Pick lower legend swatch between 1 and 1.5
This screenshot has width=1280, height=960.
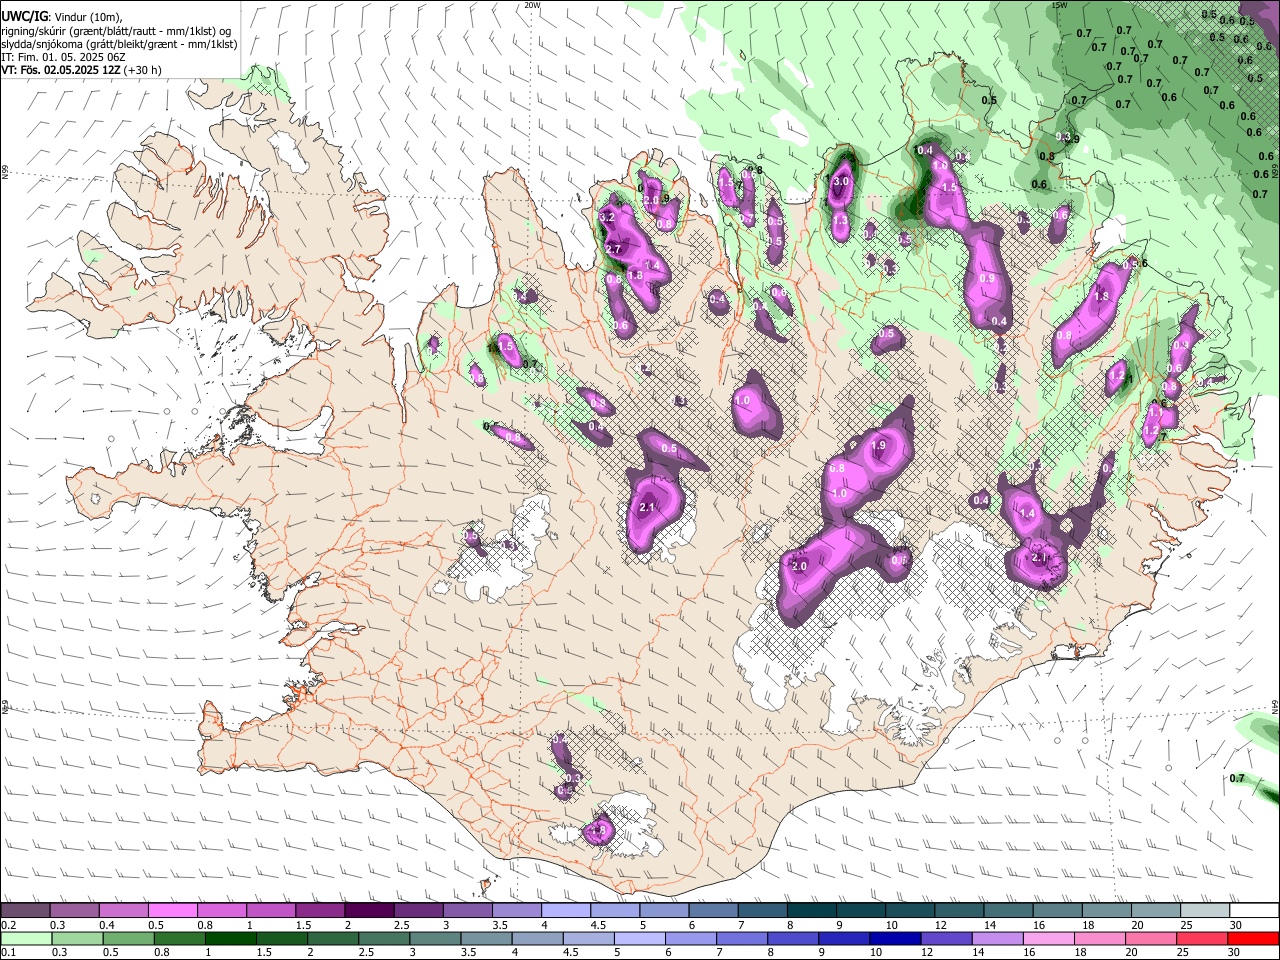pos(231,938)
